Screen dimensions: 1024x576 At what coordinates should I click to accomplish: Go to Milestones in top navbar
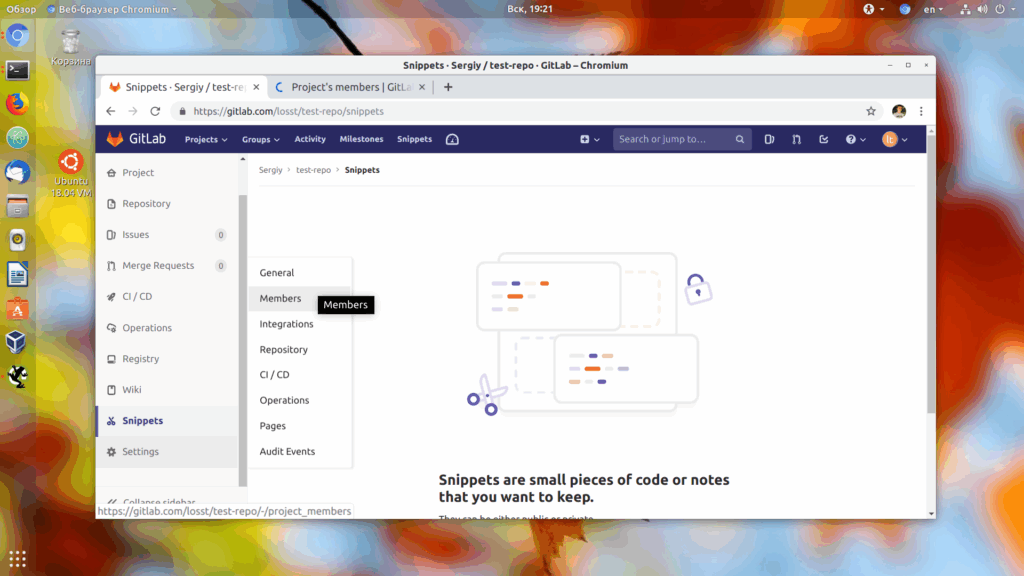coord(361,139)
